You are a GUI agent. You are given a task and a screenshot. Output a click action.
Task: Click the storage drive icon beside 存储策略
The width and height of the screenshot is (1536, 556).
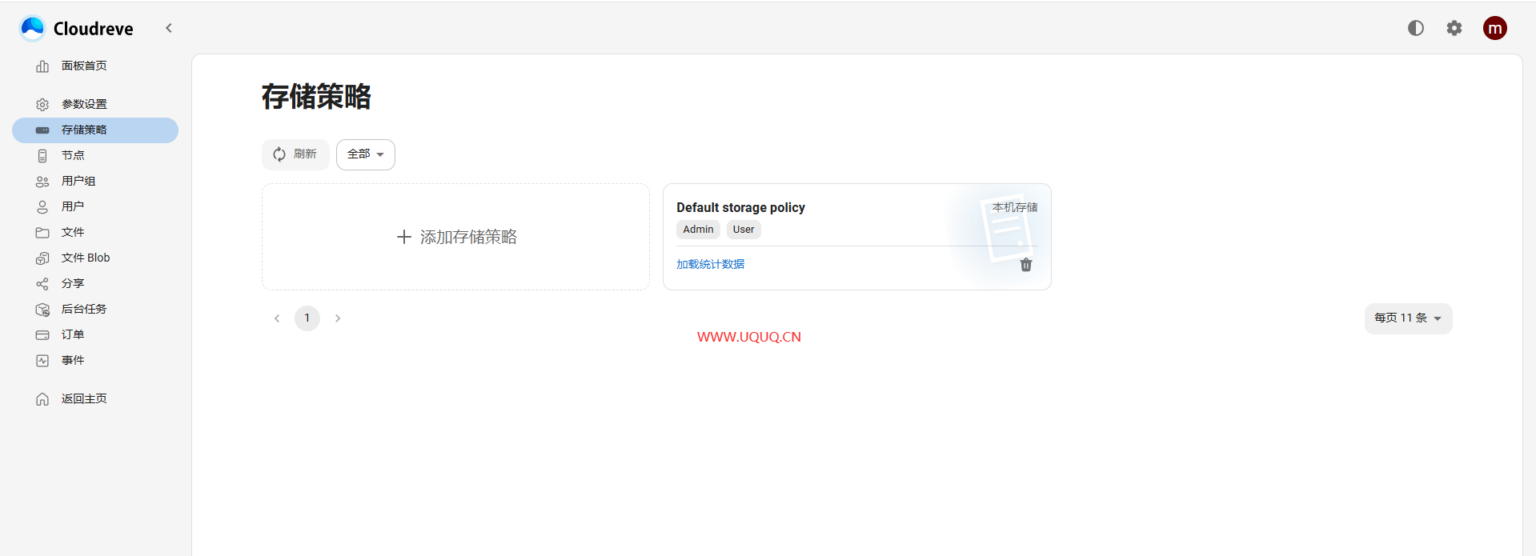click(42, 130)
